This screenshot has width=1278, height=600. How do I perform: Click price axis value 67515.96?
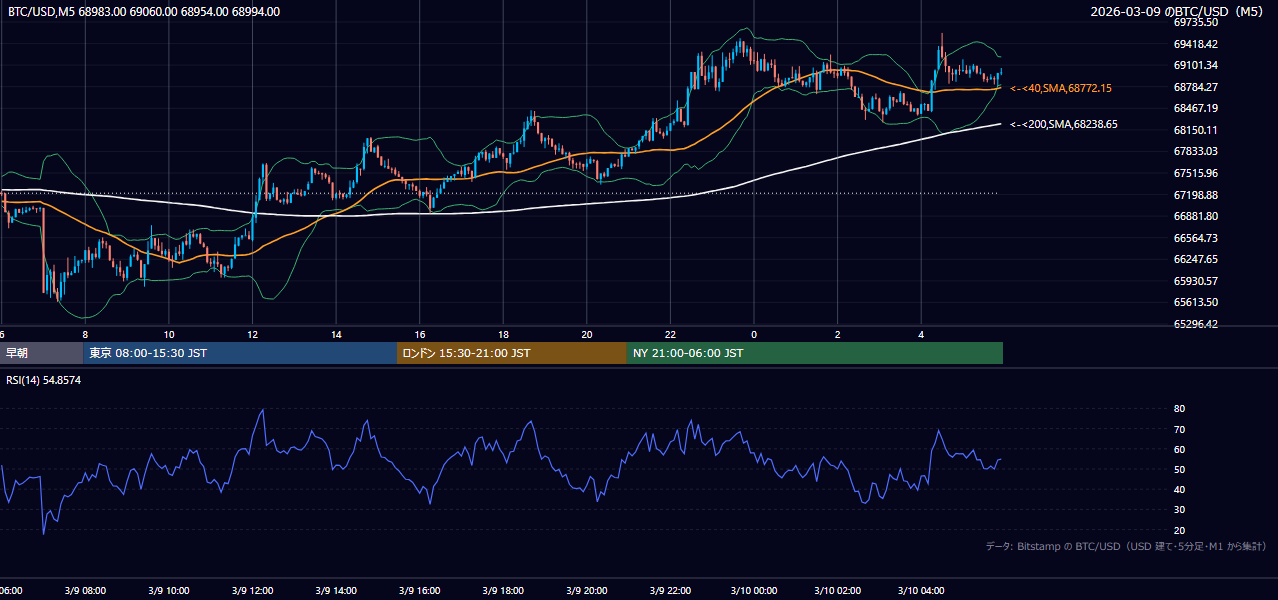[1195, 173]
